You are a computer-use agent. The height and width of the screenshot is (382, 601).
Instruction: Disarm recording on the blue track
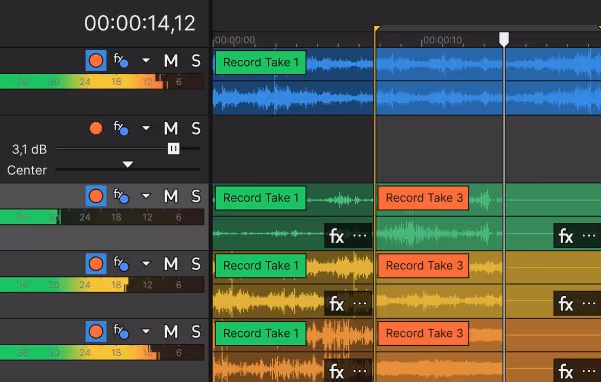[x=96, y=61]
